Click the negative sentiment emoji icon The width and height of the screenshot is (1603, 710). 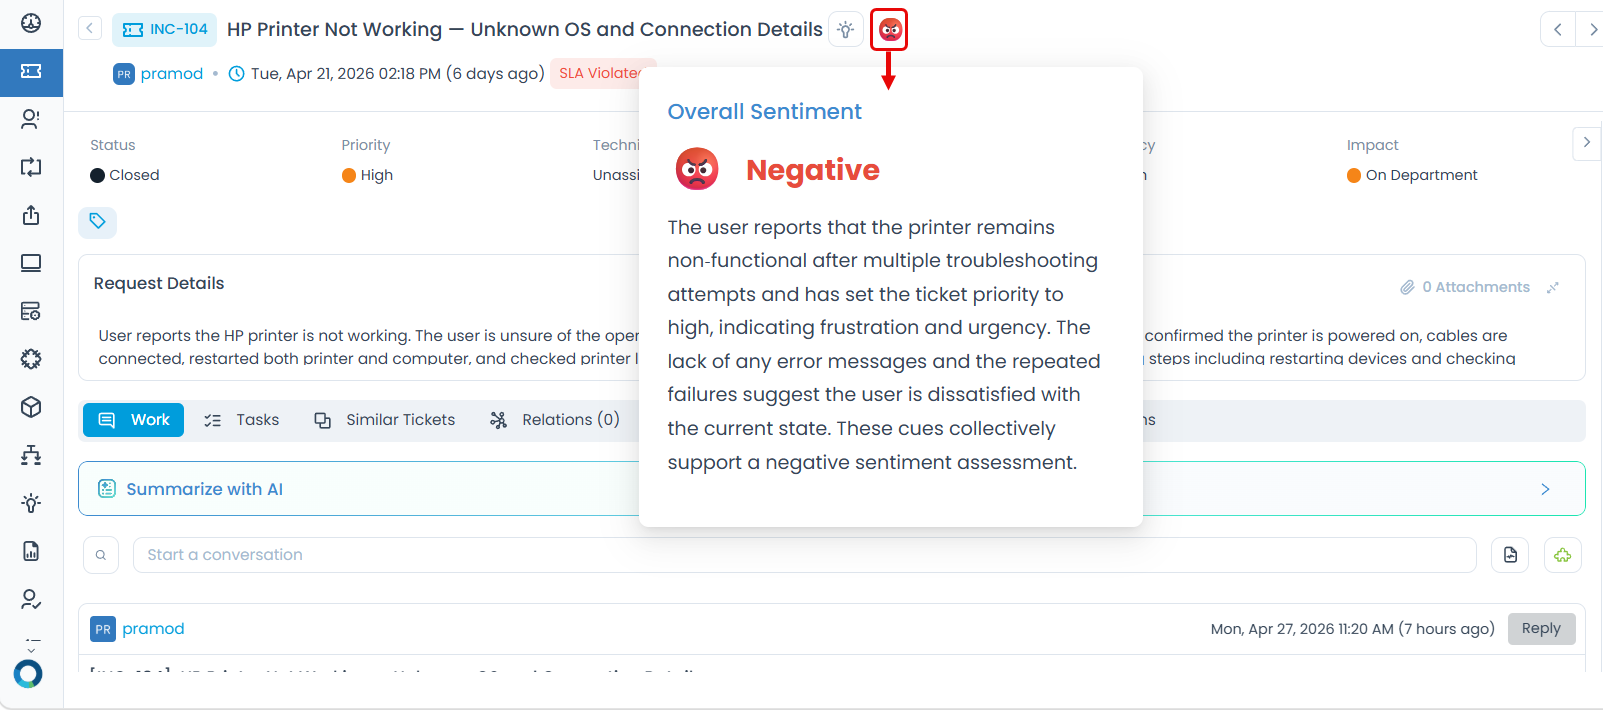(x=889, y=30)
